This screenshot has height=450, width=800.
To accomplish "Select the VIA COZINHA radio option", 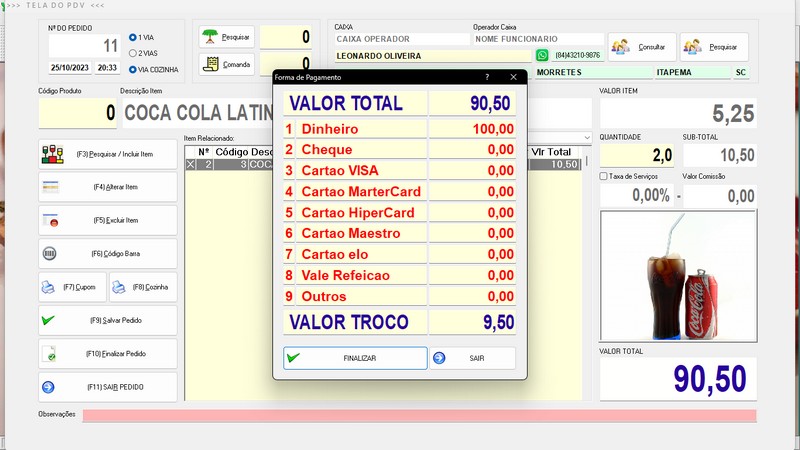I will (x=133, y=69).
